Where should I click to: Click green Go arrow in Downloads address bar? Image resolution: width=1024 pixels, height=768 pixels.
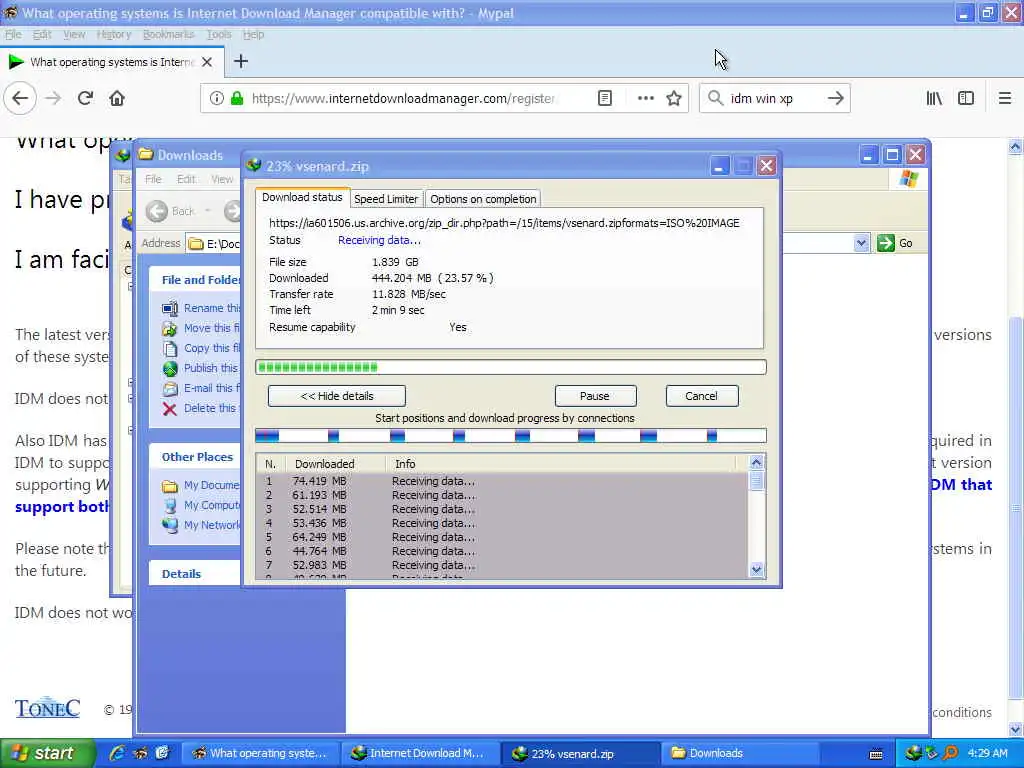click(886, 243)
